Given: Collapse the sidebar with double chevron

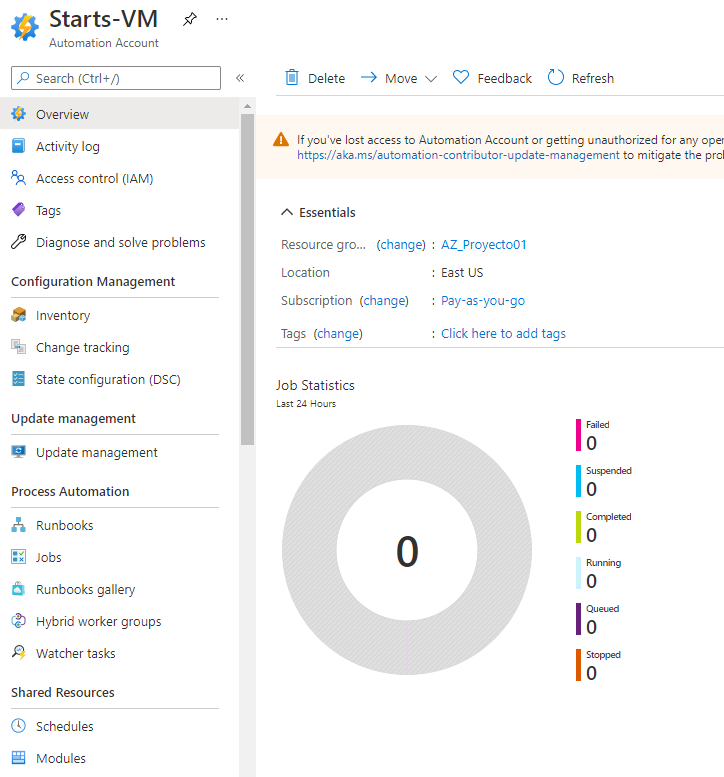Looking at the screenshot, I should pyautogui.click(x=240, y=78).
